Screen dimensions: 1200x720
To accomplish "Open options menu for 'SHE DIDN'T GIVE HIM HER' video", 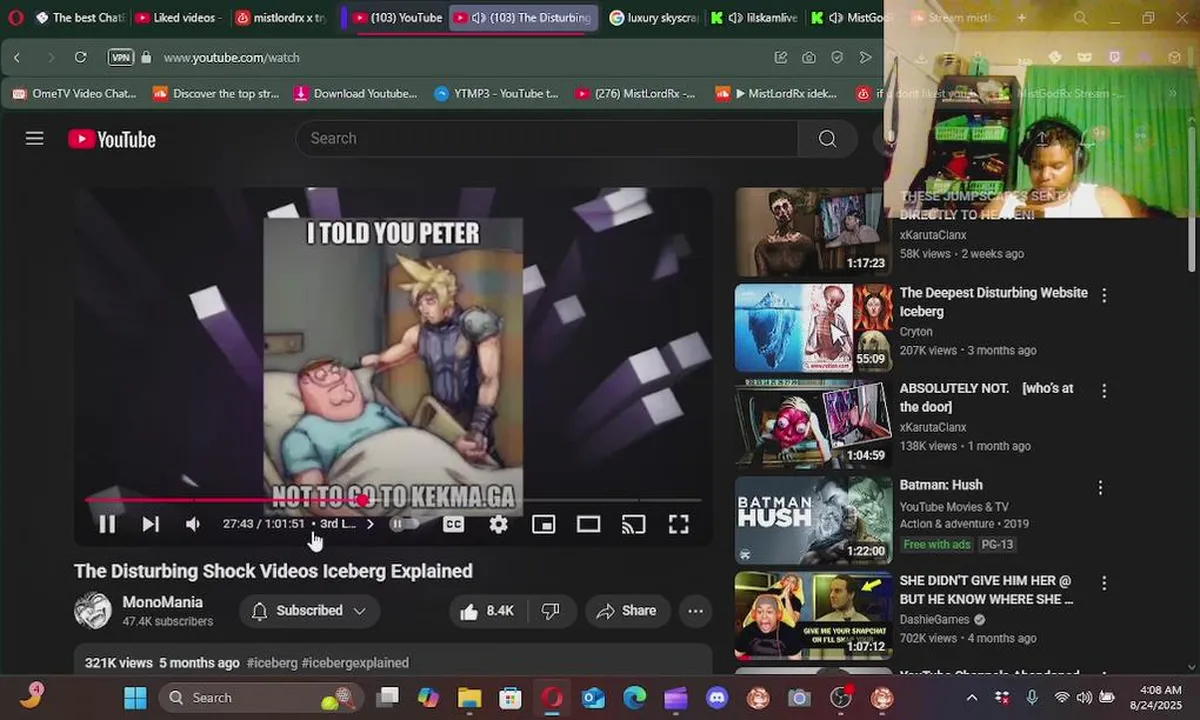I will pos(1104,583).
